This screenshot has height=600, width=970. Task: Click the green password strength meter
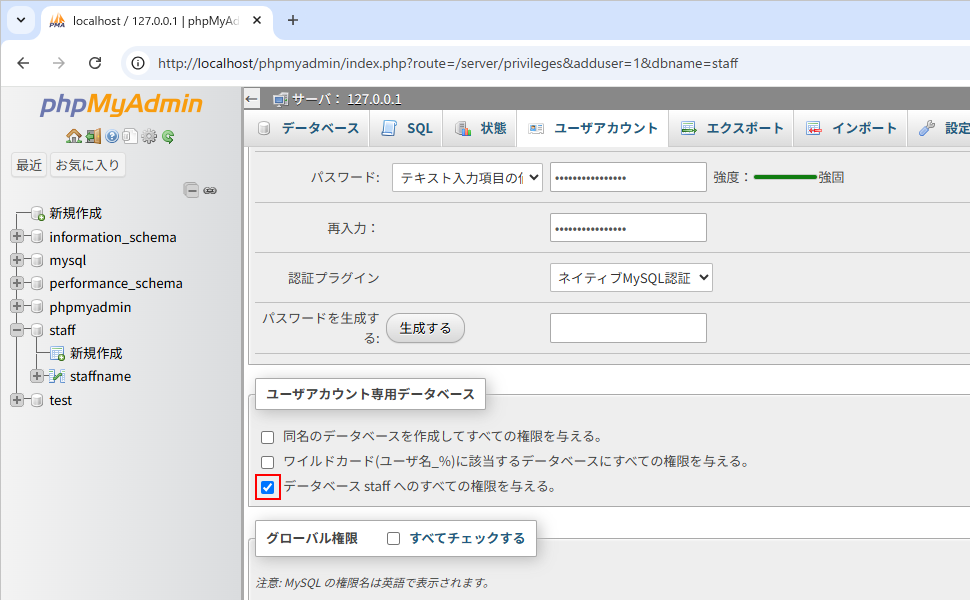click(786, 176)
